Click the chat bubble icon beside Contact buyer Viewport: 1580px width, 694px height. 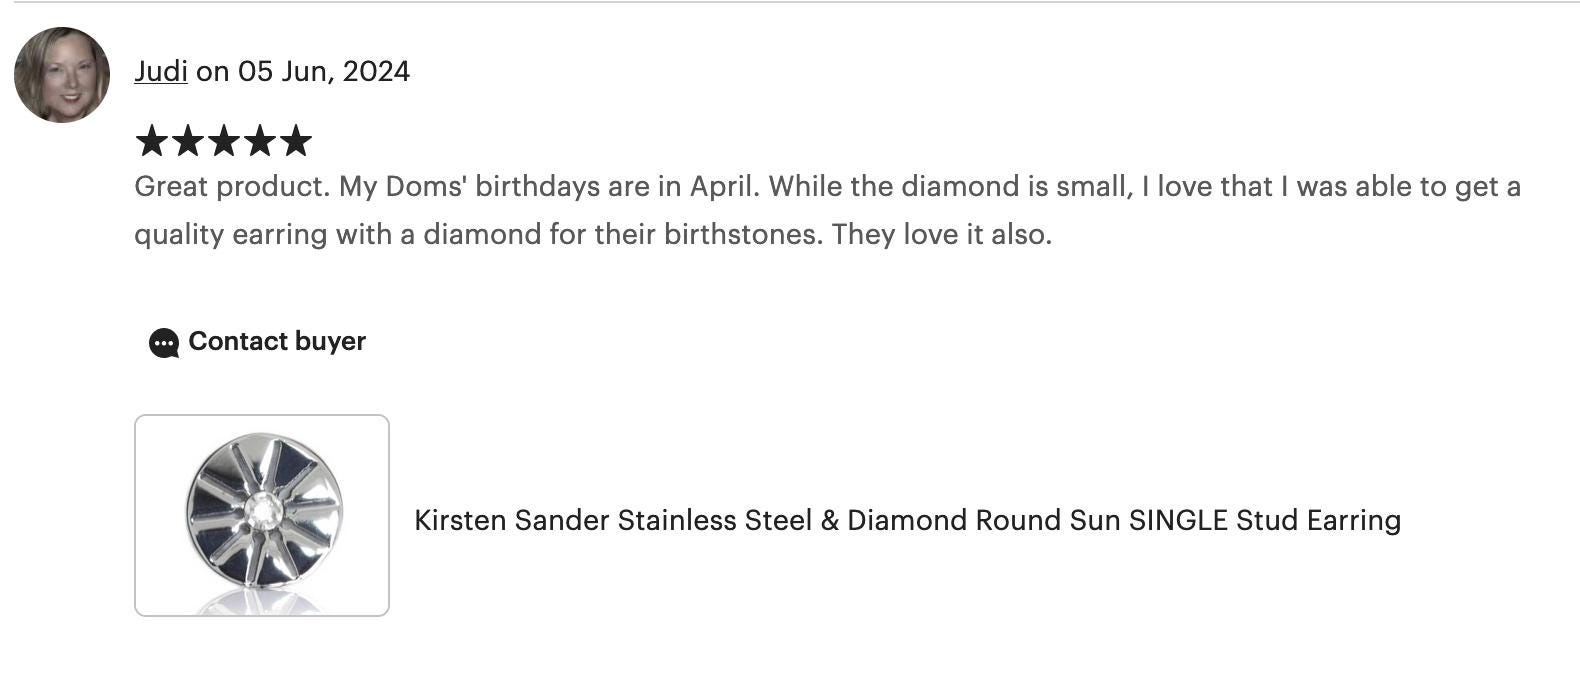164,343
